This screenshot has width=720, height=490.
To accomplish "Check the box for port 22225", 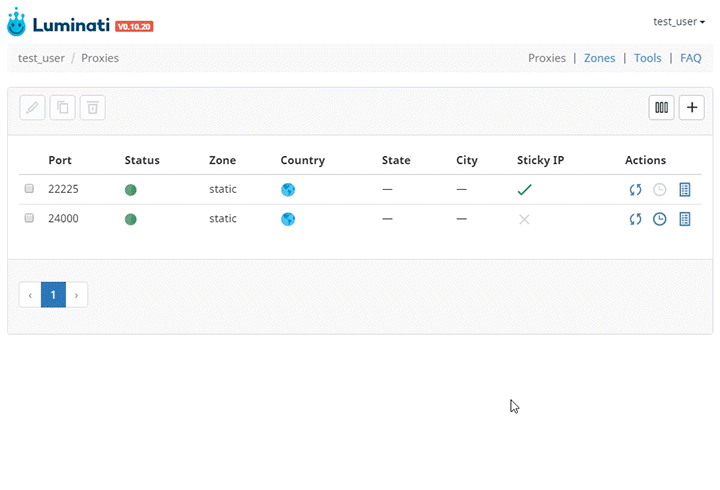I will (x=29, y=188).
